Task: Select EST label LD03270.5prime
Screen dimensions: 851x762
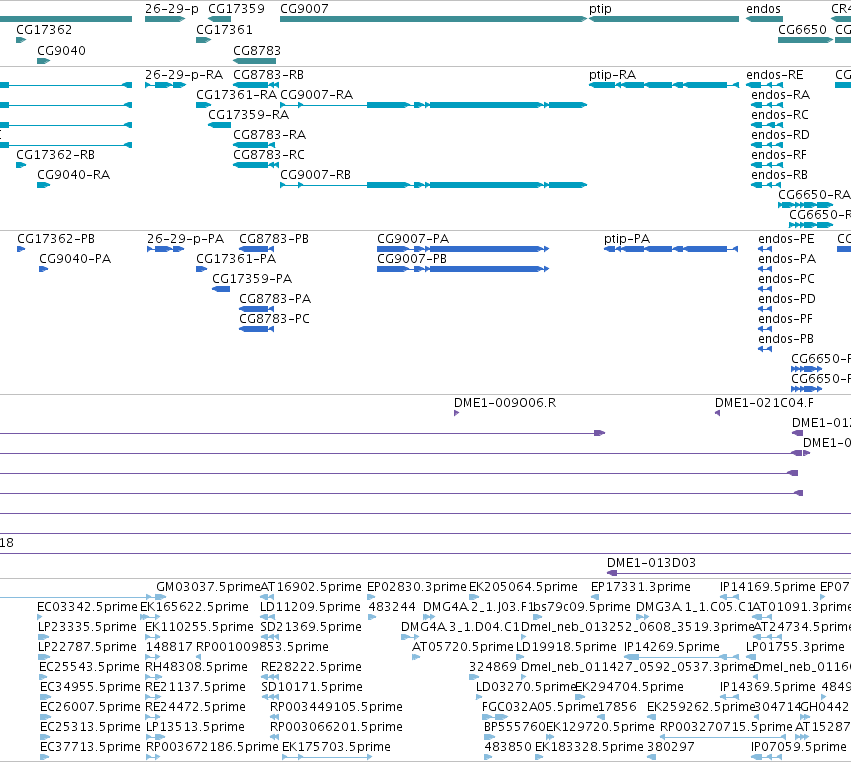Action: point(525,688)
